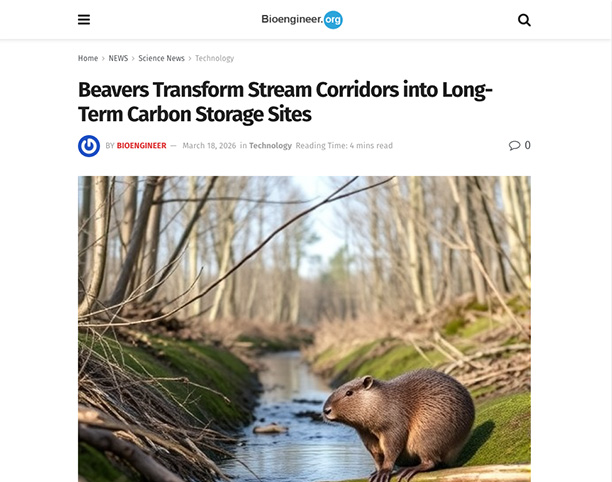Click the article headline about beavers
Viewport: 612px width, 482px height.
pos(285,102)
